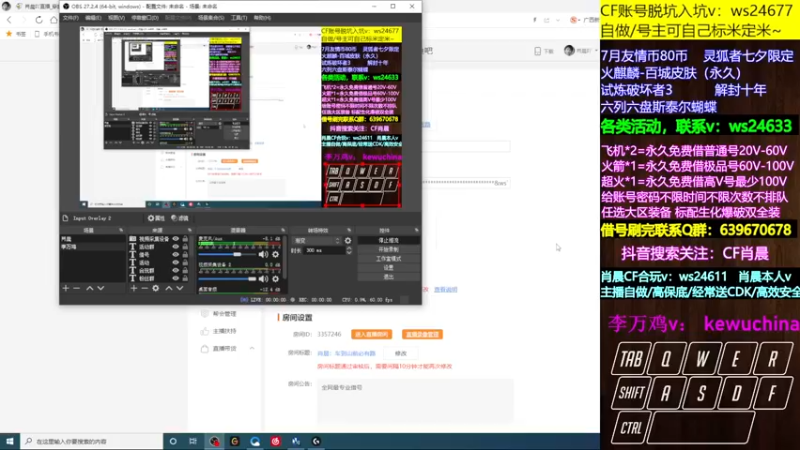
Task: Add a new scene with plus icon
Action: point(65,288)
